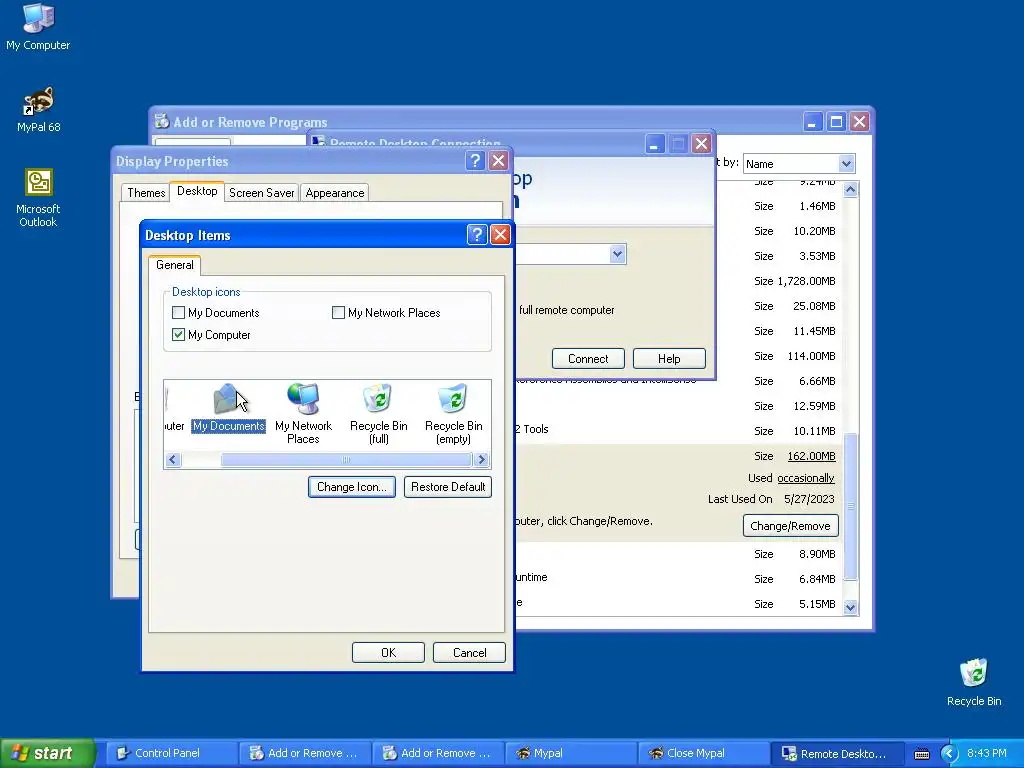Image resolution: width=1024 pixels, height=768 pixels.
Task: Confirm Desktop Items with OK
Action: [388, 652]
